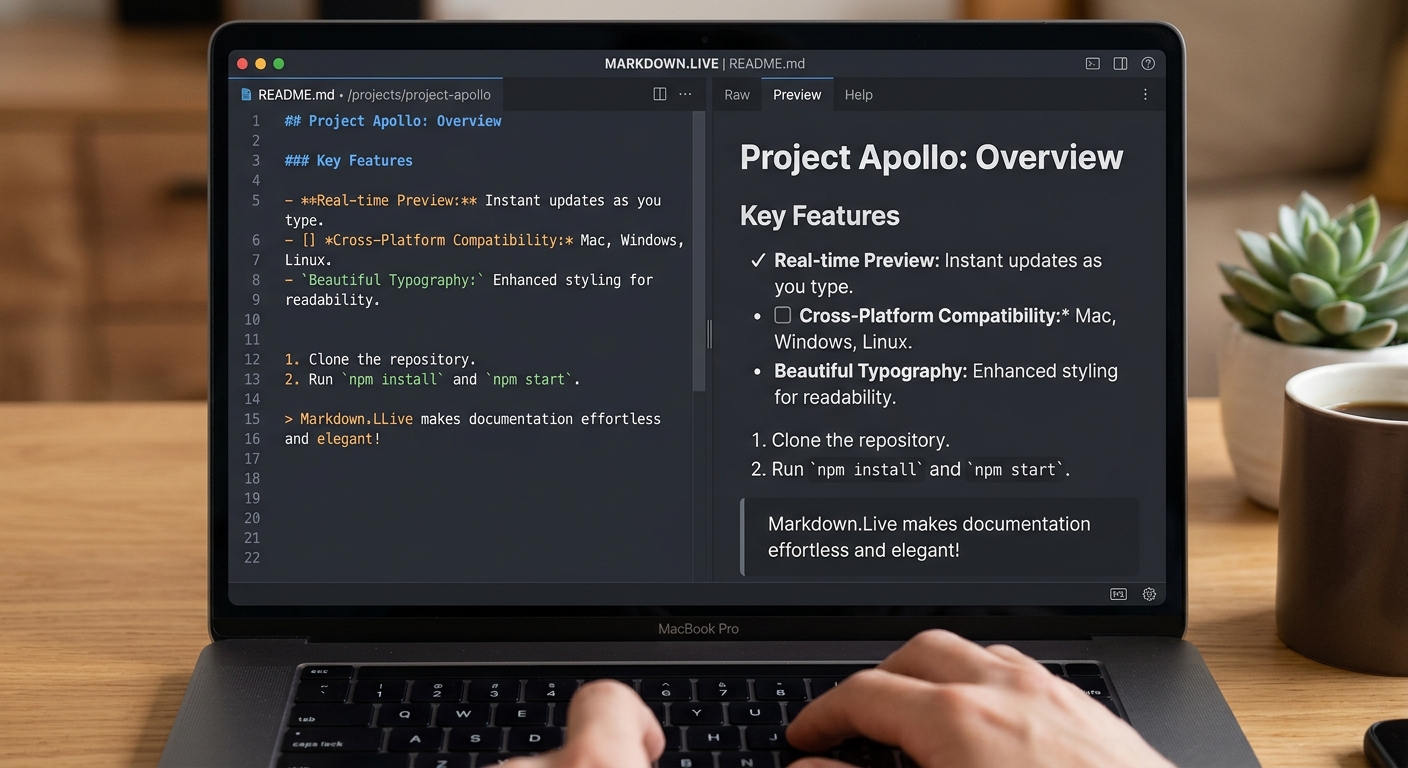Maximize the window with the green button
The image size is (1408, 768).
279,63
